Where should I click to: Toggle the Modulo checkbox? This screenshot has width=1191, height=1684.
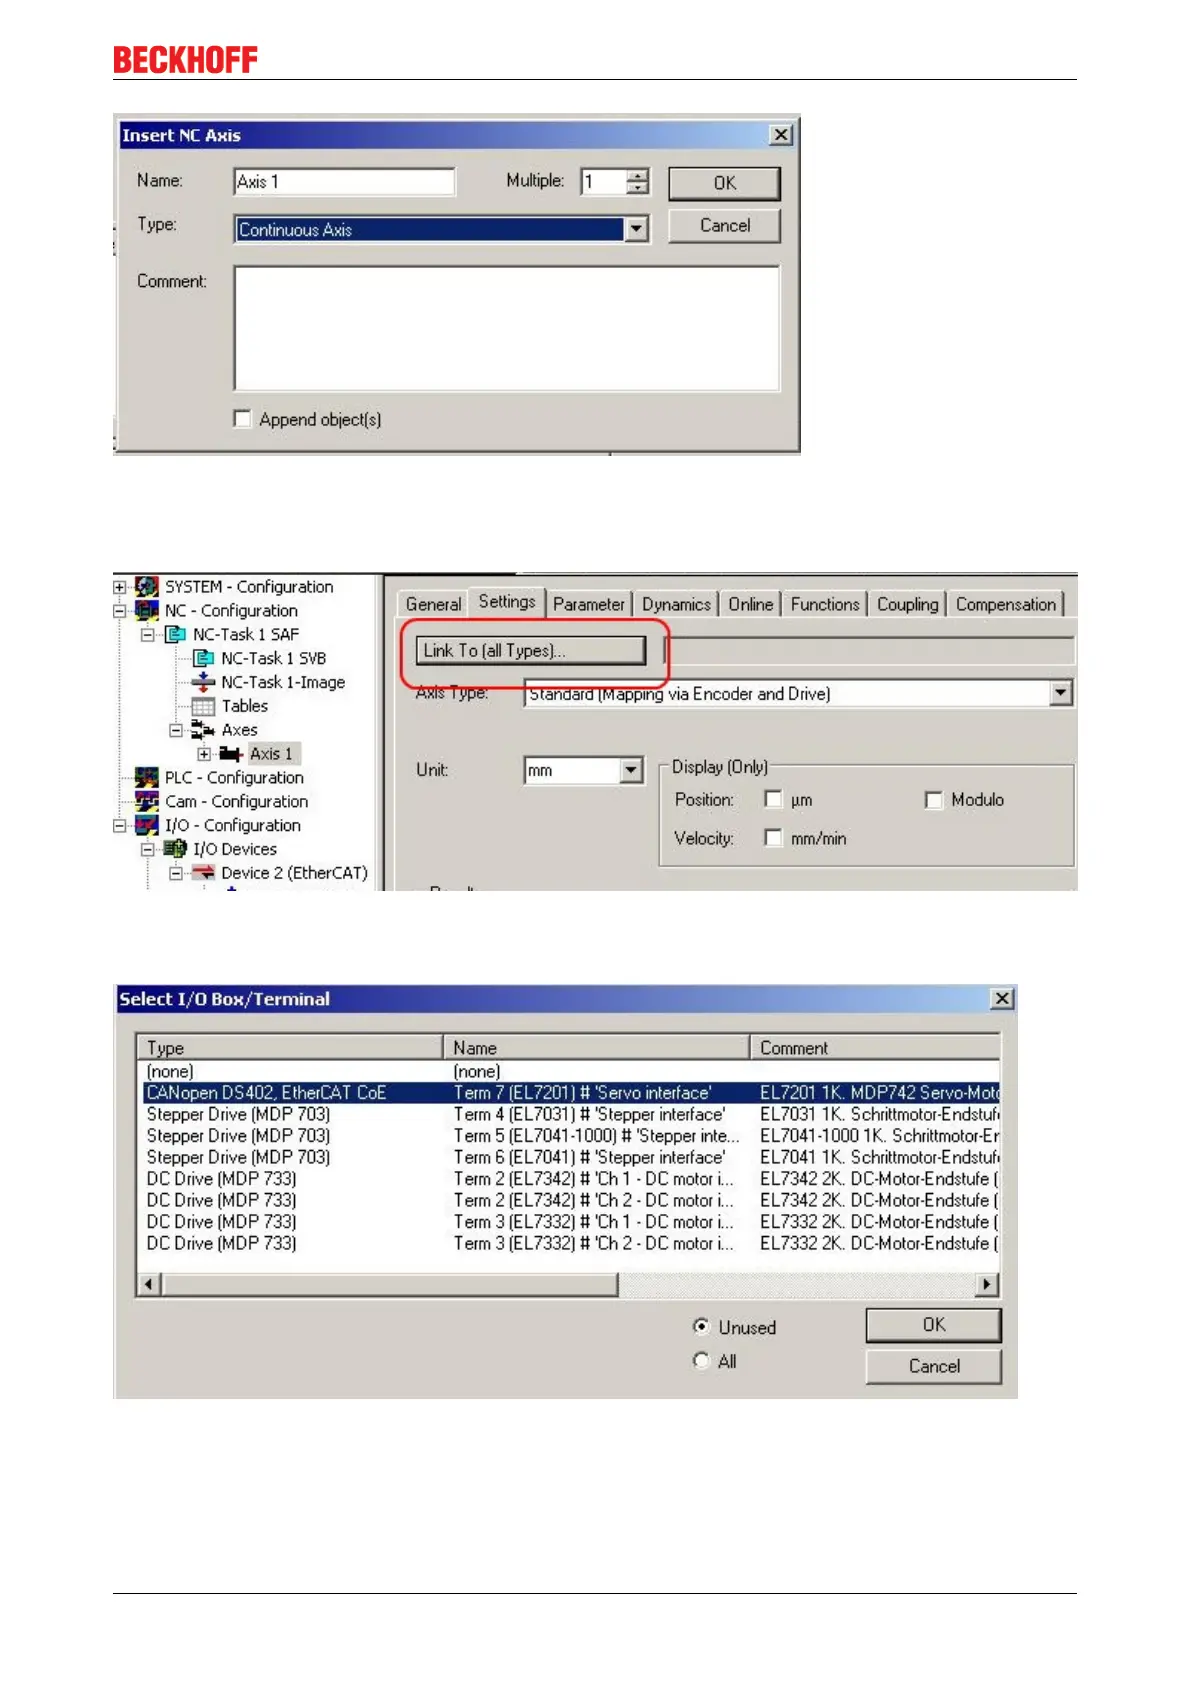point(934,800)
